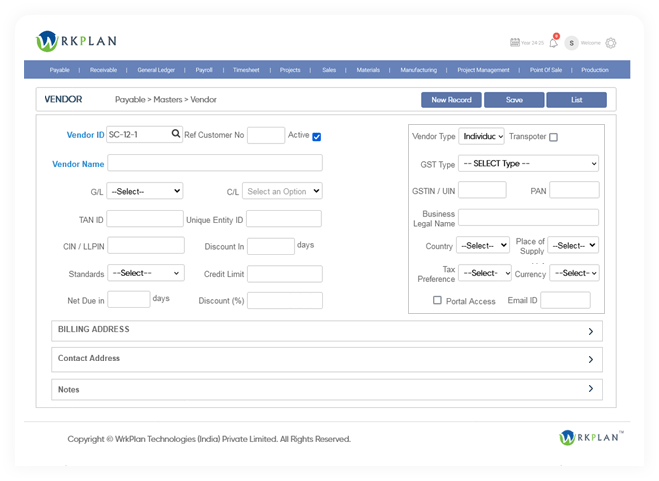Click the Unique Entity ID field
The image size is (659, 481).
click(x=284, y=219)
